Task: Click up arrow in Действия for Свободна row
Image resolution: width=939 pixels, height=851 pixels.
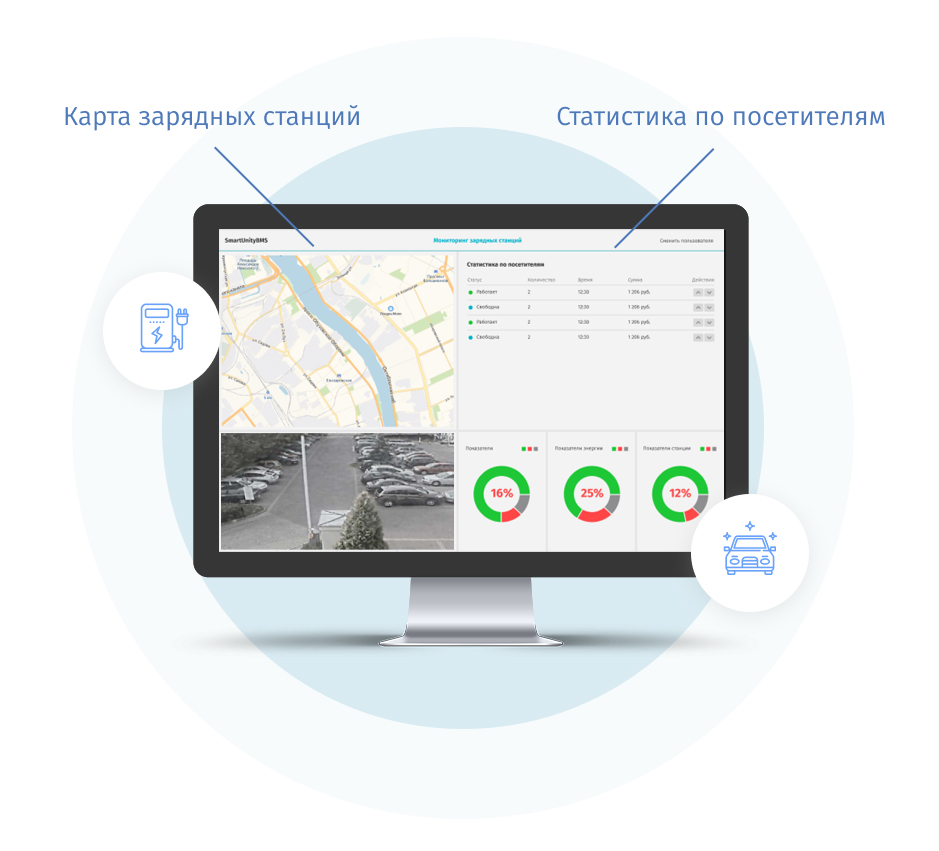Action: (x=698, y=305)
